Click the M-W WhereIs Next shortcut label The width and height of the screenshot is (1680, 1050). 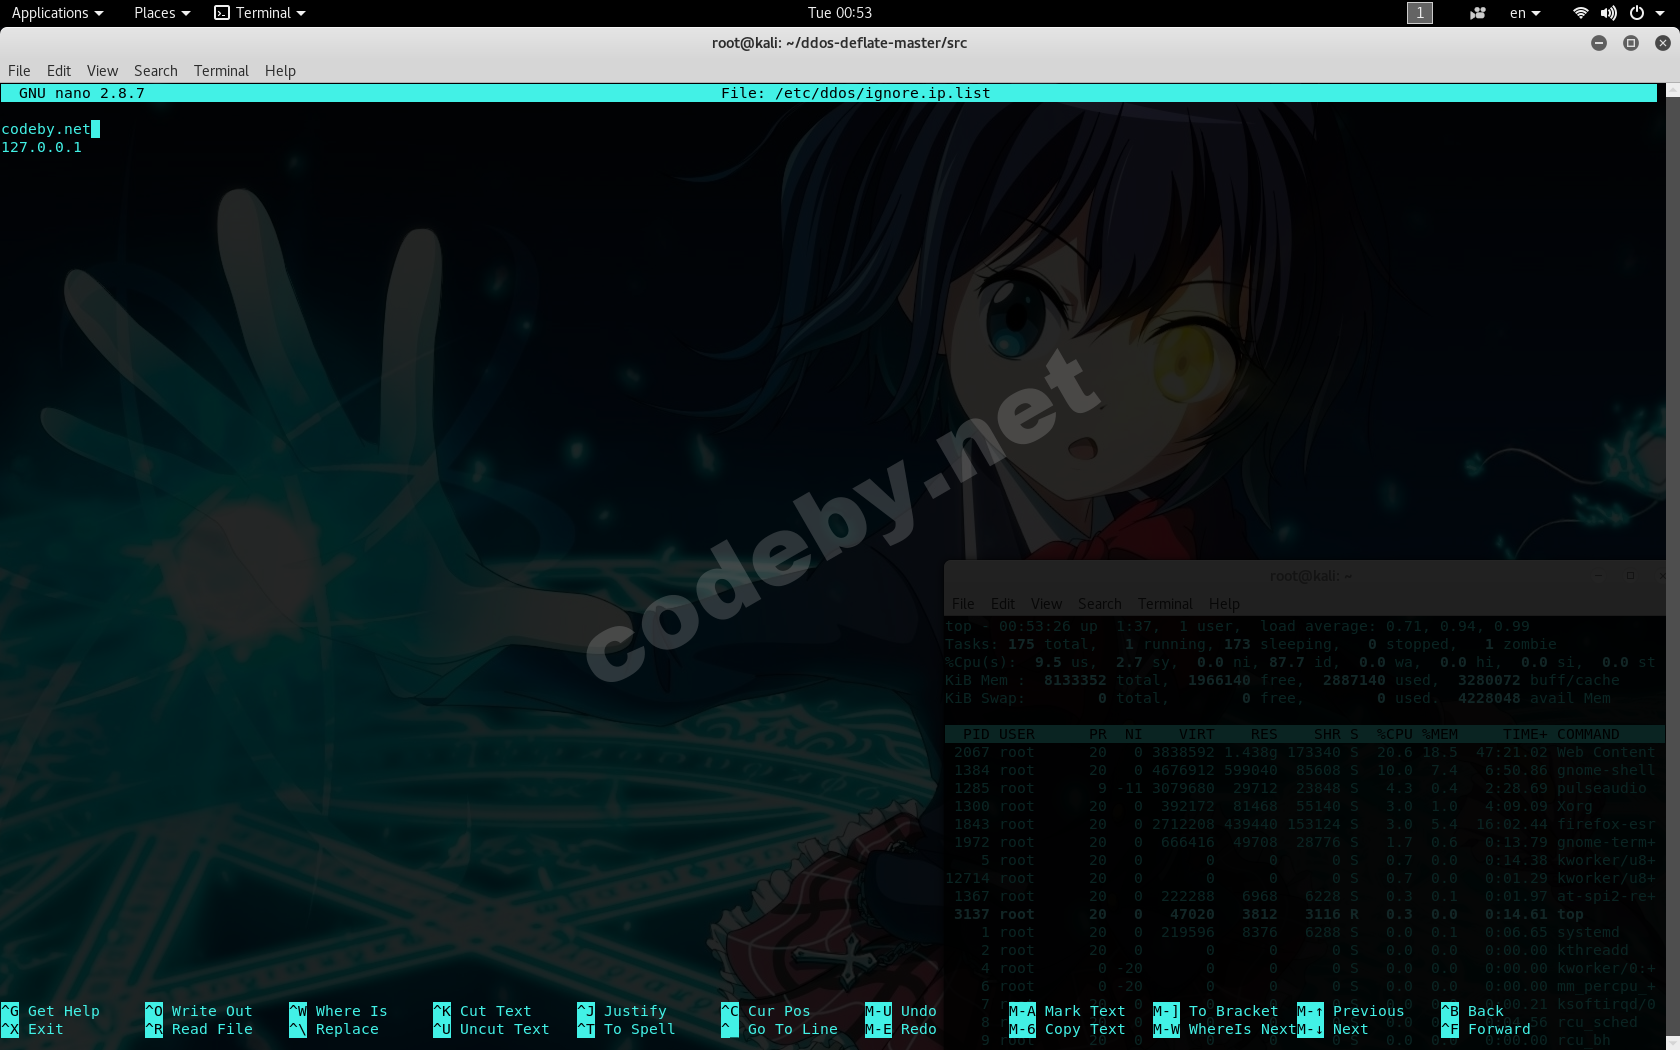coord(1225,1029)
